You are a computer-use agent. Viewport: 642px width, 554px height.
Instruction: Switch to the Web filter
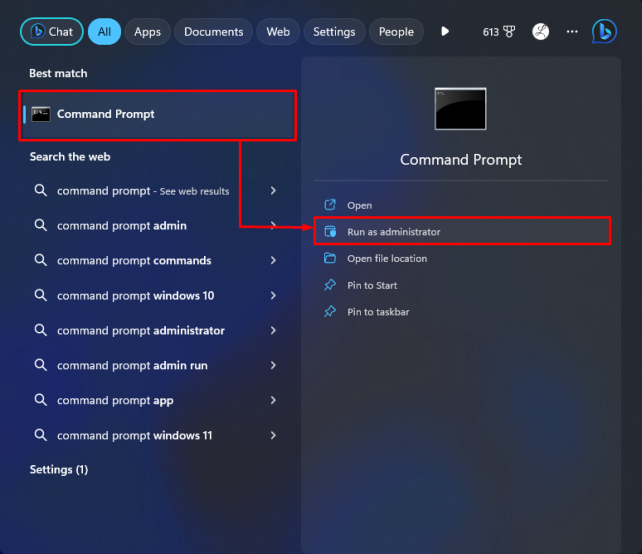point(278,32)
